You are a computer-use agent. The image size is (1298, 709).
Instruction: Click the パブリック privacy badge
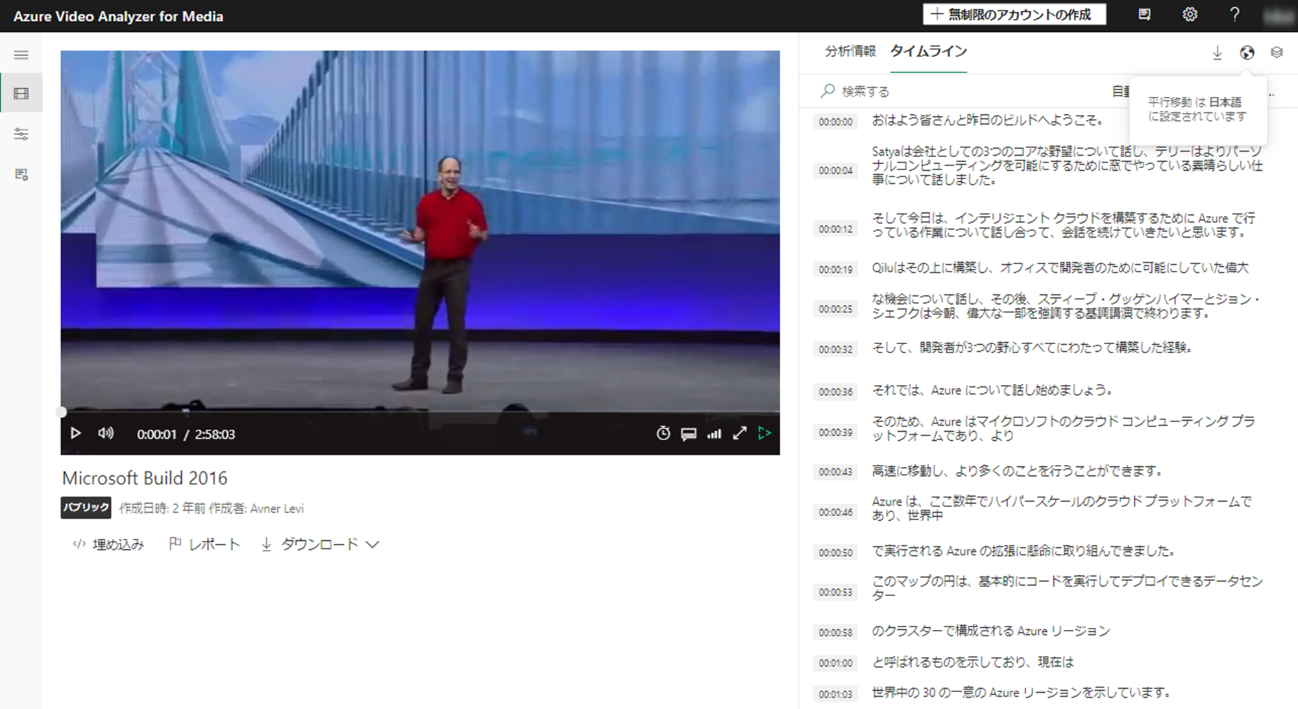click(x=86, y=508)
